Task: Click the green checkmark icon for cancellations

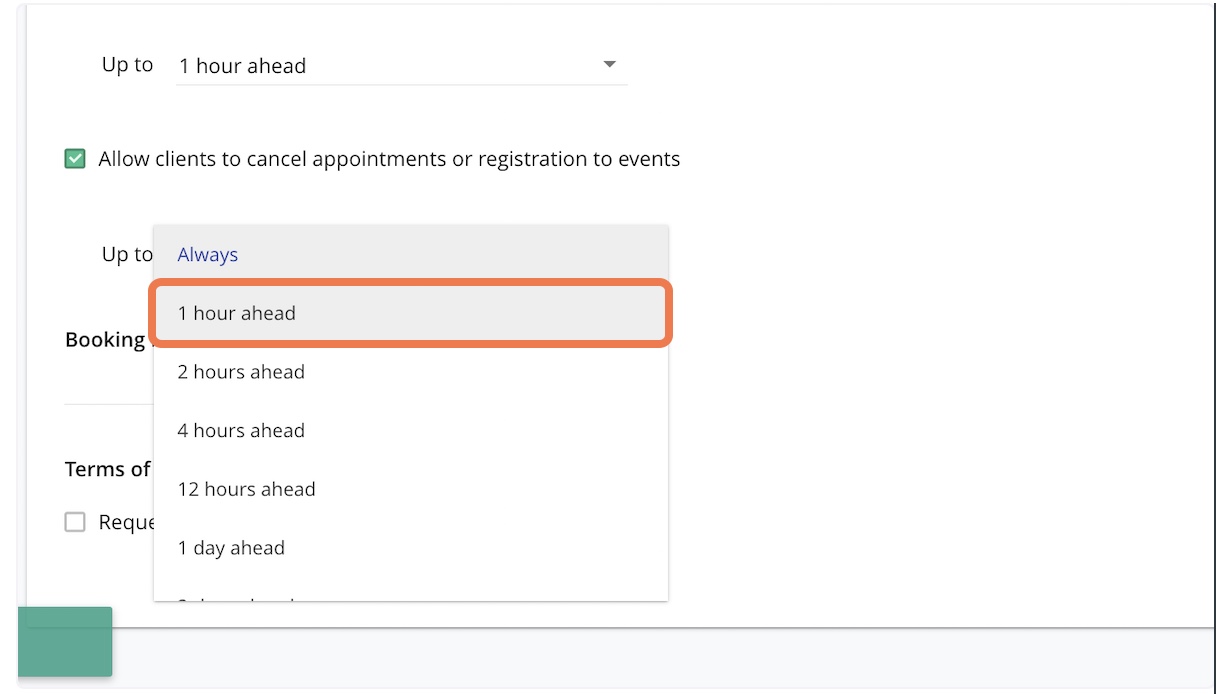Action: click(75, 159)
